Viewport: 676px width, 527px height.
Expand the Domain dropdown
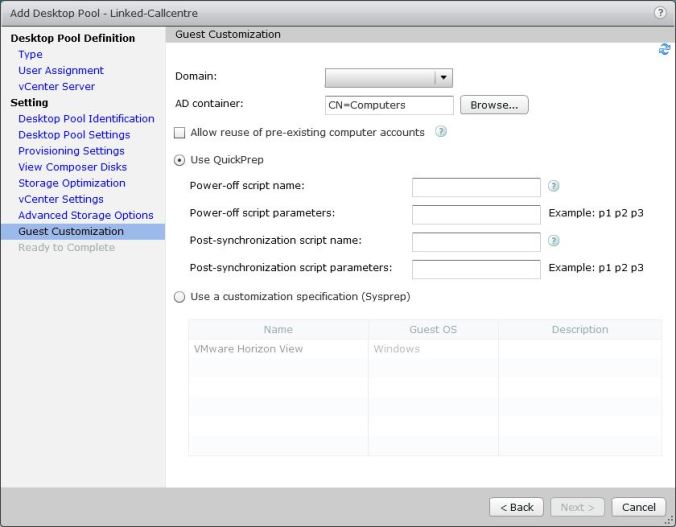tap(443, 78)
